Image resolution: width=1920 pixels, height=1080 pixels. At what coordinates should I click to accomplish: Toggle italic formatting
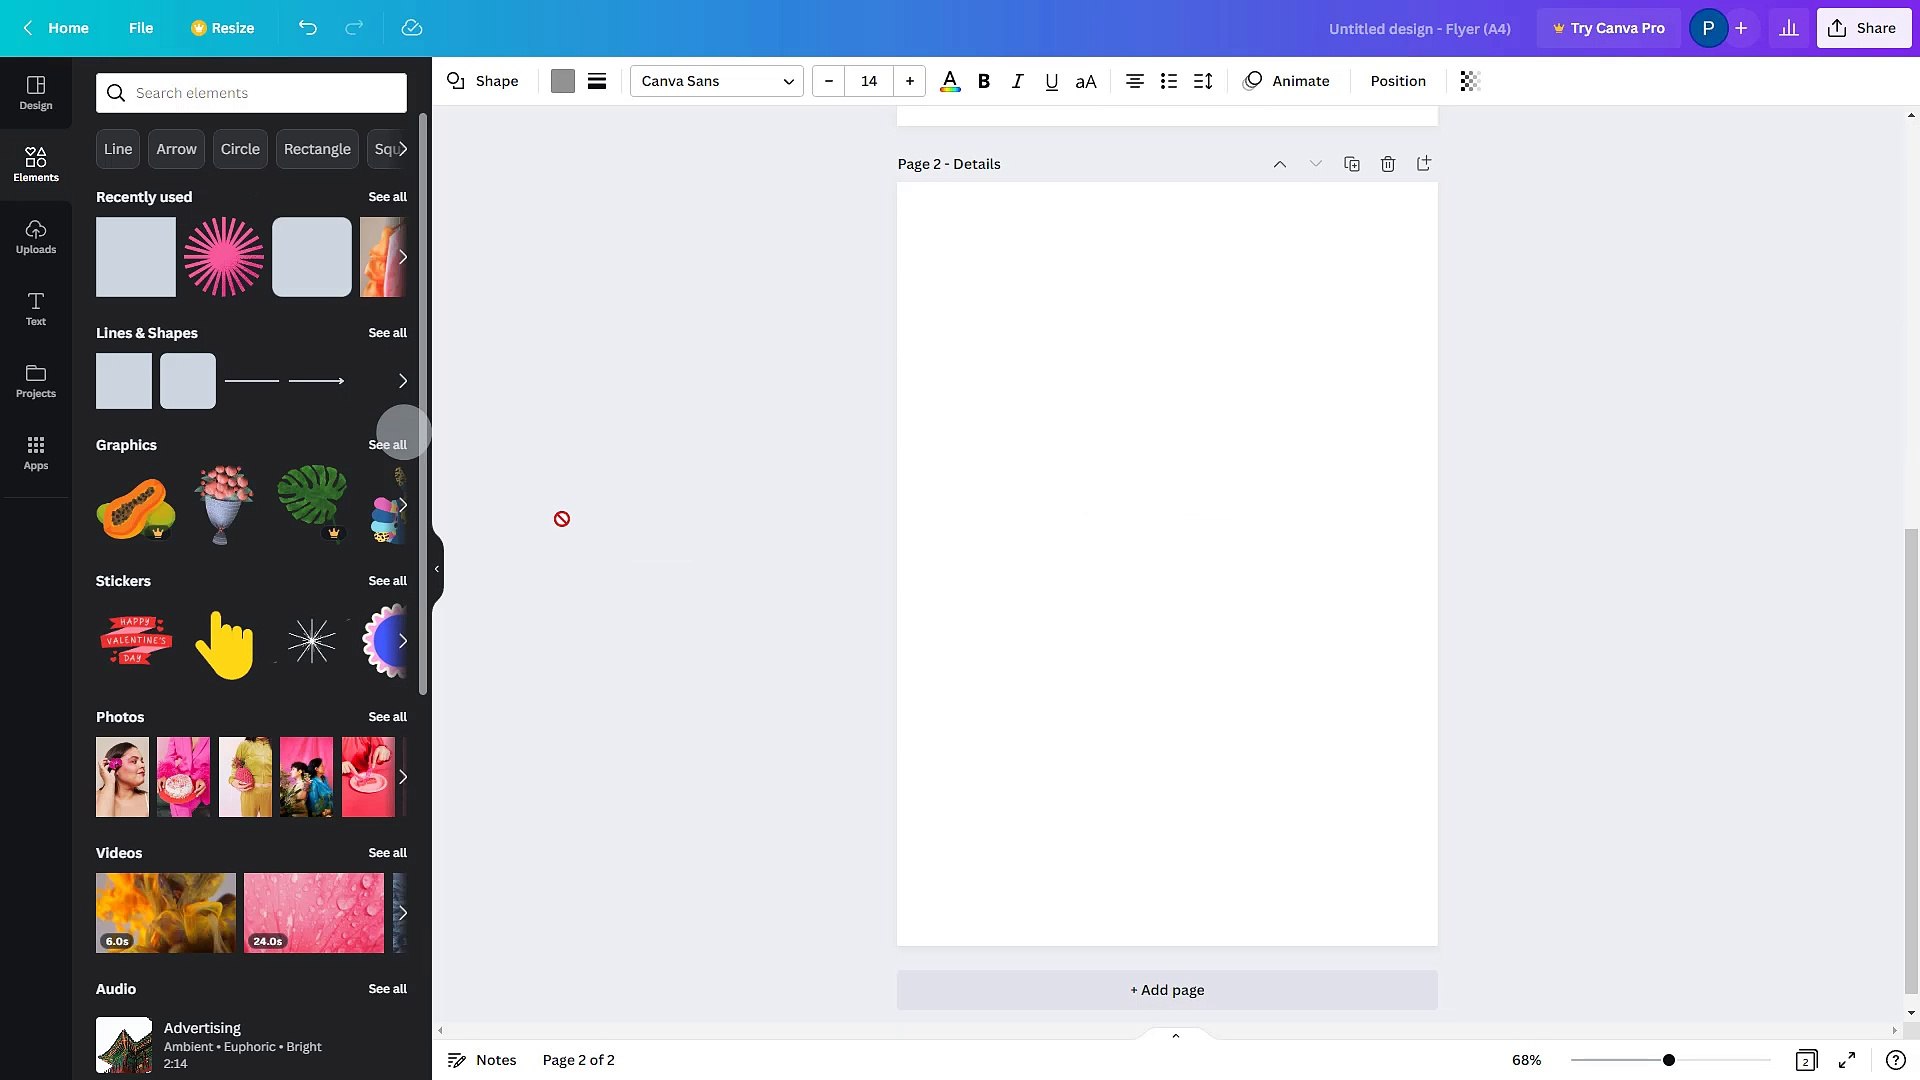(x=1018, y=81)
